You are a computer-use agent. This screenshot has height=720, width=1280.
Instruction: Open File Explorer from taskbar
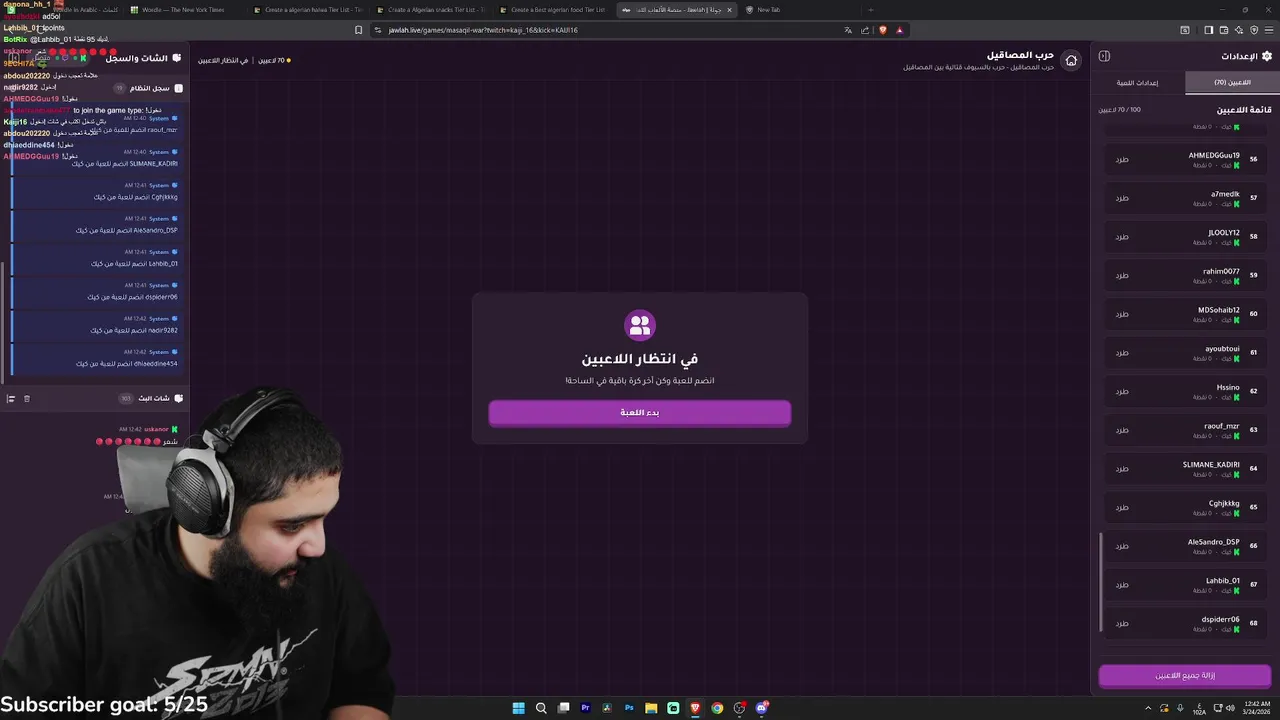coord(651,708)
